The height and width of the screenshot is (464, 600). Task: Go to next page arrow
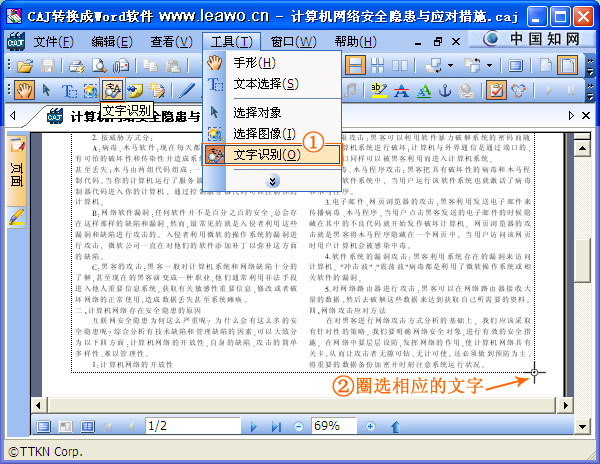click(253, 426)
